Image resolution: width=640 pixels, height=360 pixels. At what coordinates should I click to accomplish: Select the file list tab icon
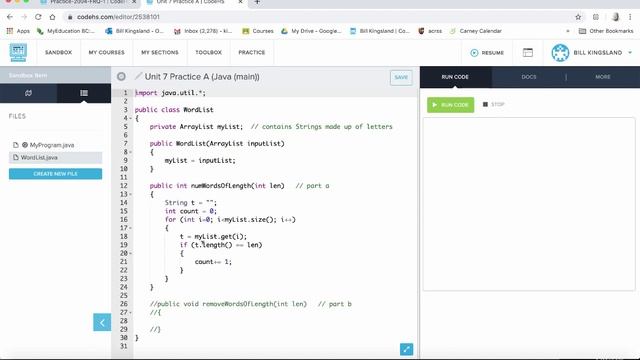[x=84, y=93]
